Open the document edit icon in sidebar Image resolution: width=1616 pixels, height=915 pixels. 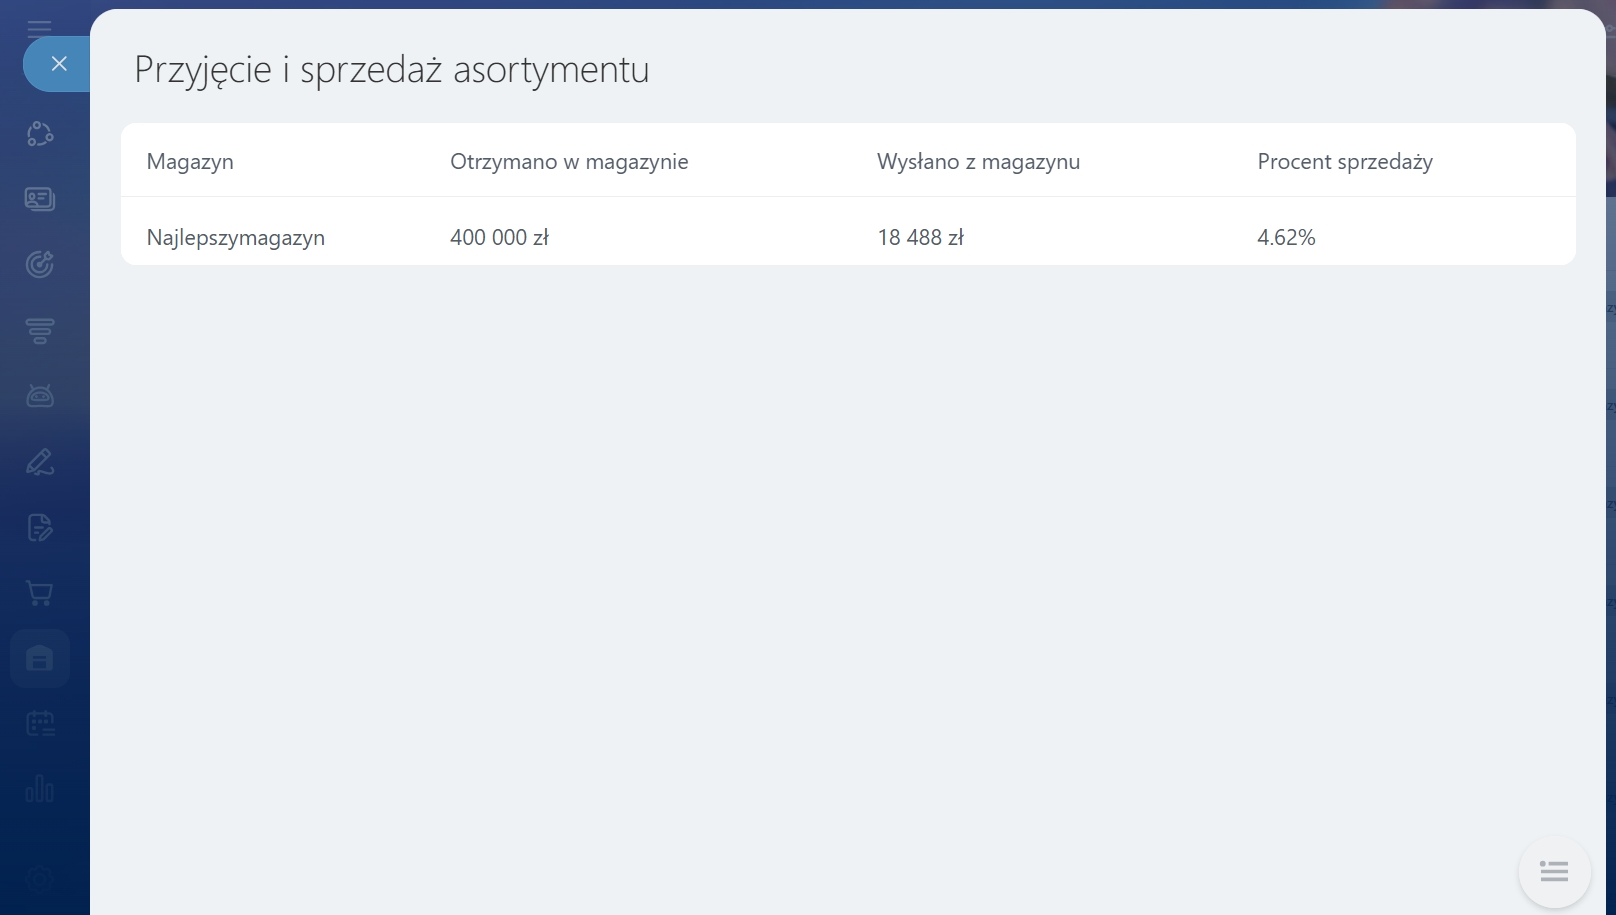click(40, 527)
